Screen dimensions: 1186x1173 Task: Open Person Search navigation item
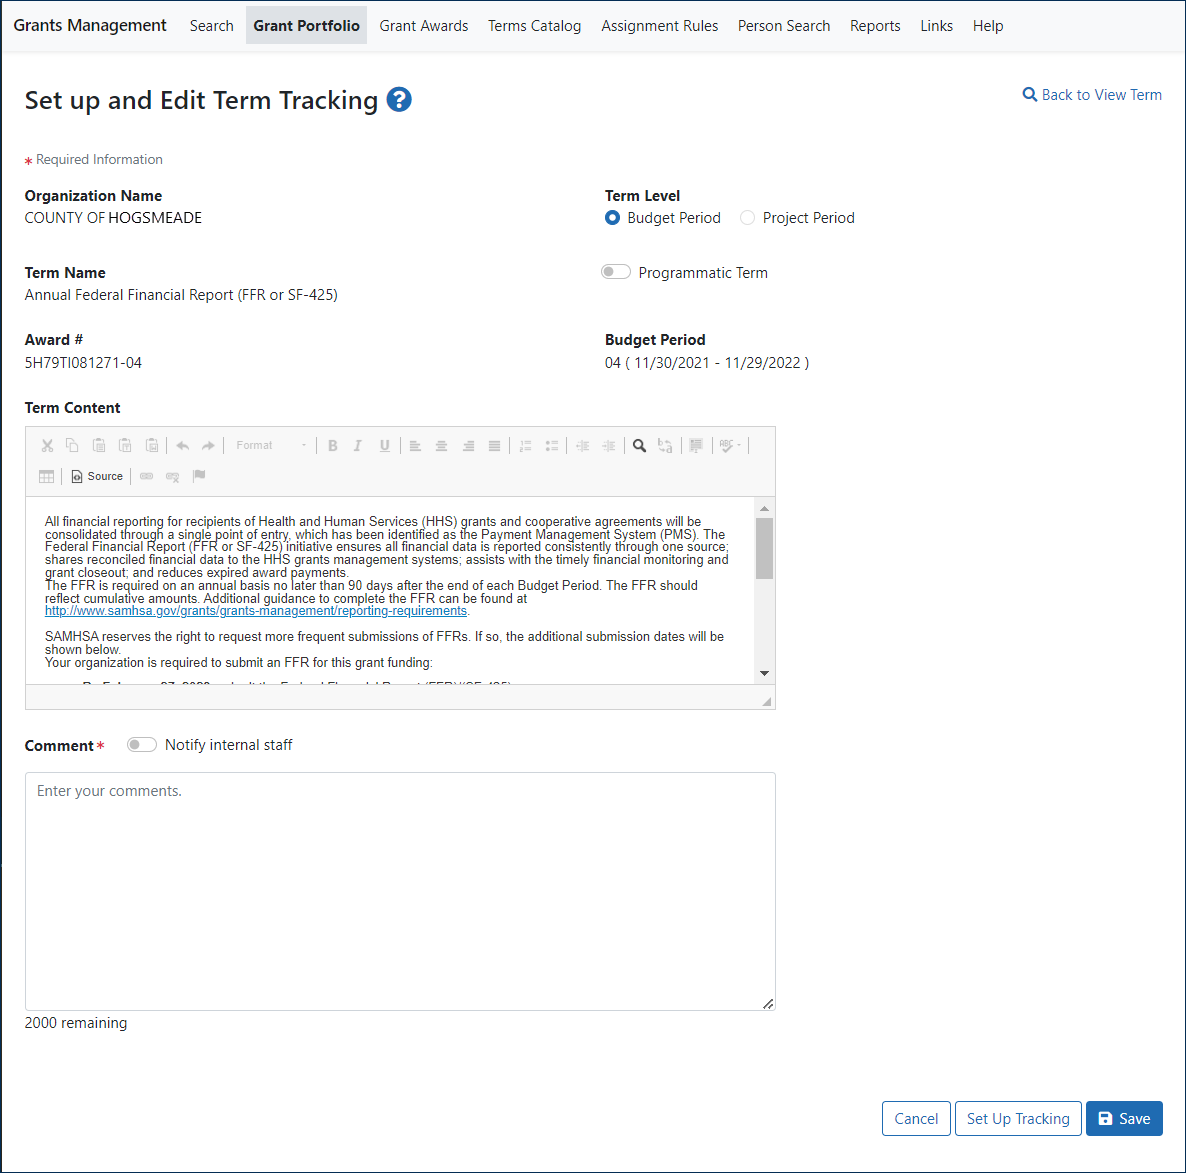pos(784,26)
